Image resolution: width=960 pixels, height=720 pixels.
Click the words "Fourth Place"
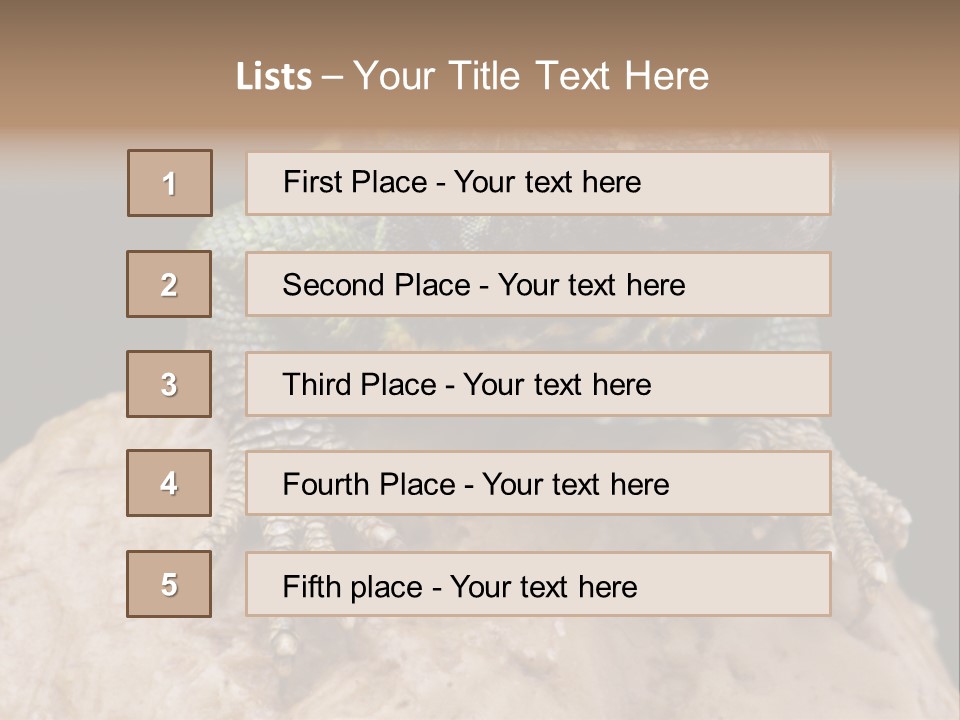pyautogui.click(x=368, y=485)
